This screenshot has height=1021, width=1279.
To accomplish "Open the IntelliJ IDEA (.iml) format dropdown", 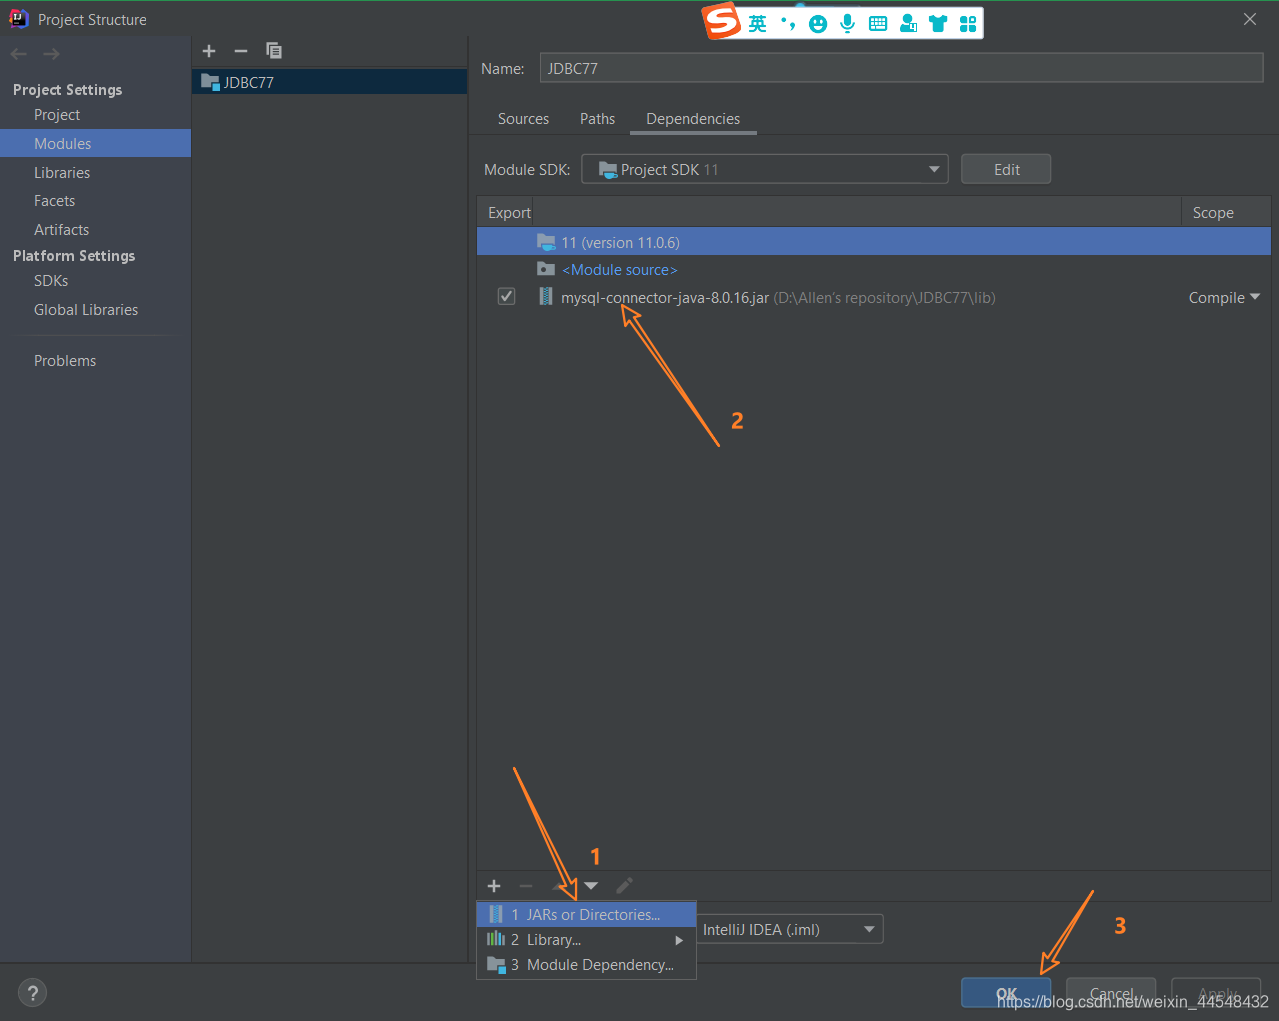I will 789,929.
